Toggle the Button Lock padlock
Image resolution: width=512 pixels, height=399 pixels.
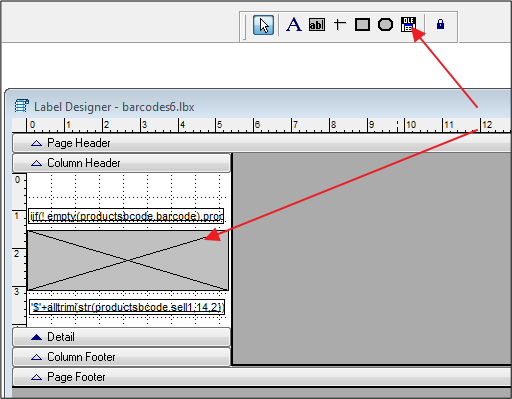440,24
